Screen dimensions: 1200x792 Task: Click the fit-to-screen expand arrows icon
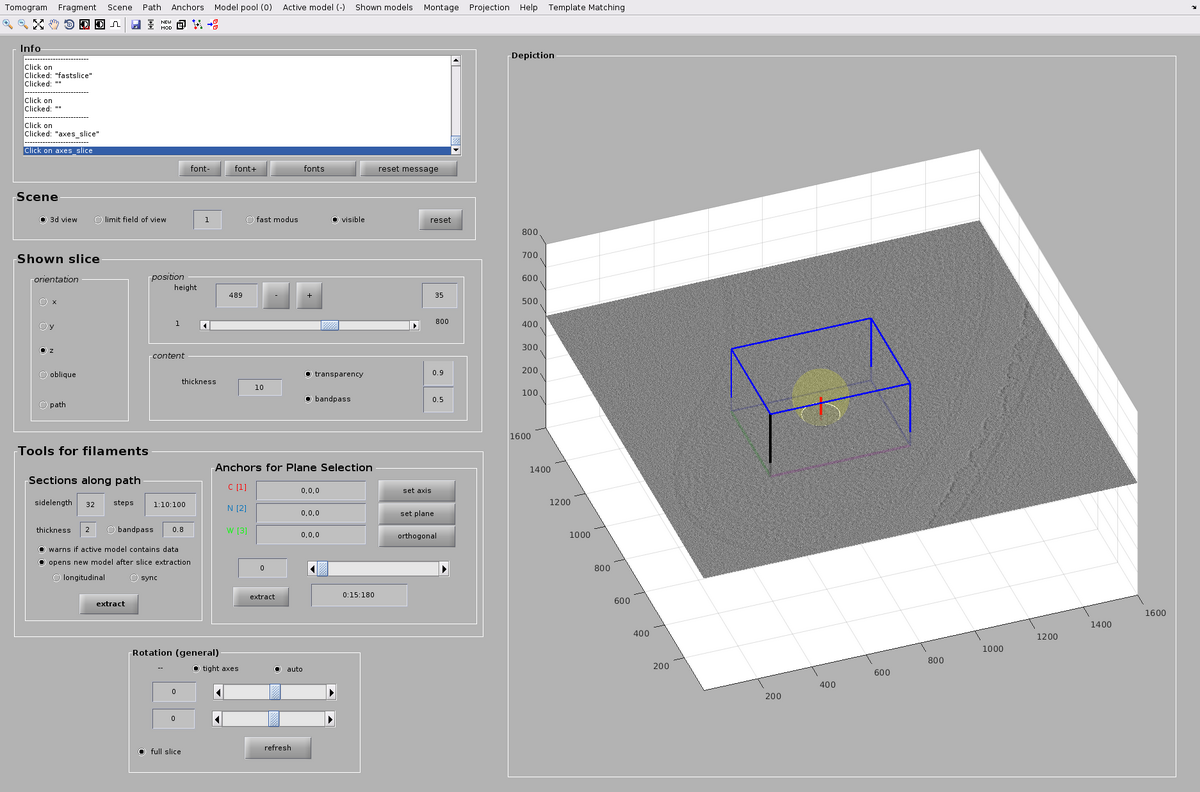click(38, 25)
